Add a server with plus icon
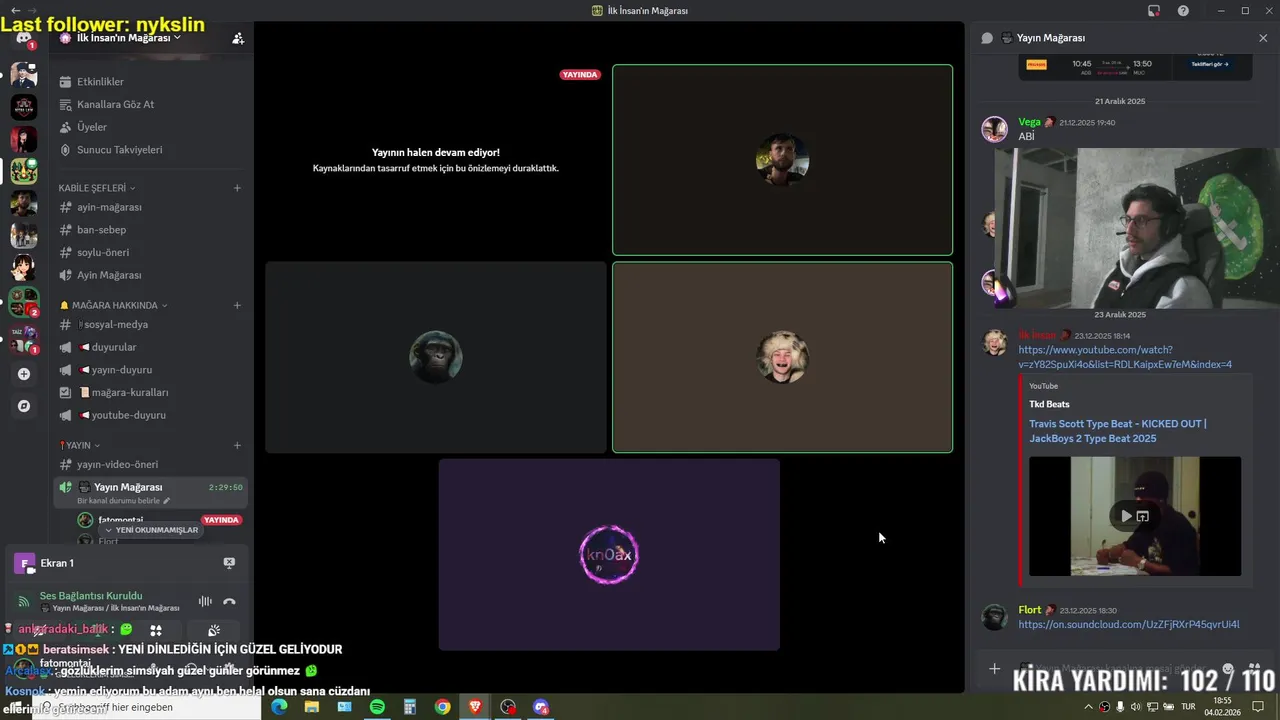This screenshot has height=720, width=1280. tap(24, 374)
